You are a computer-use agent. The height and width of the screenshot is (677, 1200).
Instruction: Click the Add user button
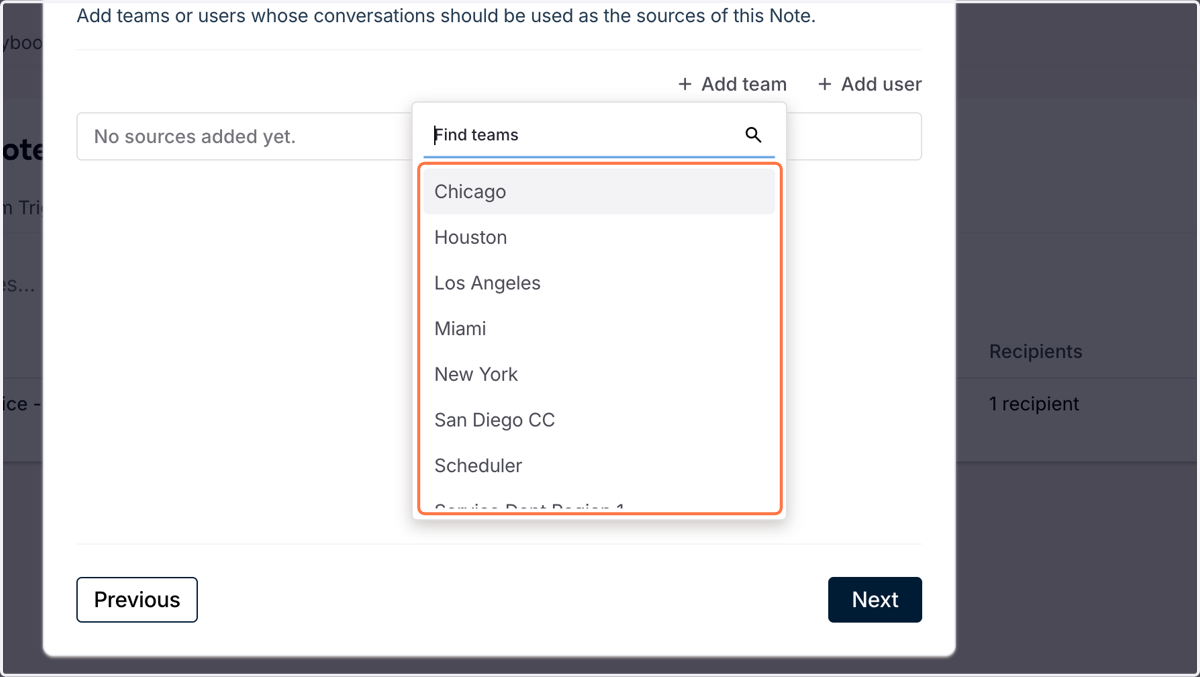pyautogui.click(x=869, y=84)
